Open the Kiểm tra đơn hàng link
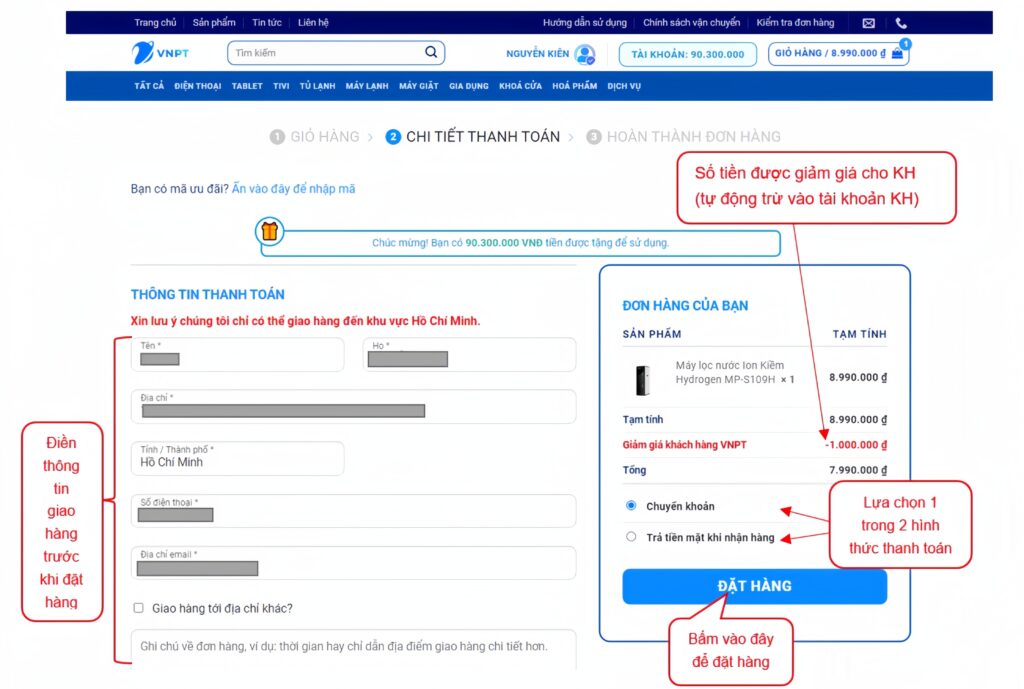The height and width of the screenshot is (689, 1024). coord(795,23)
